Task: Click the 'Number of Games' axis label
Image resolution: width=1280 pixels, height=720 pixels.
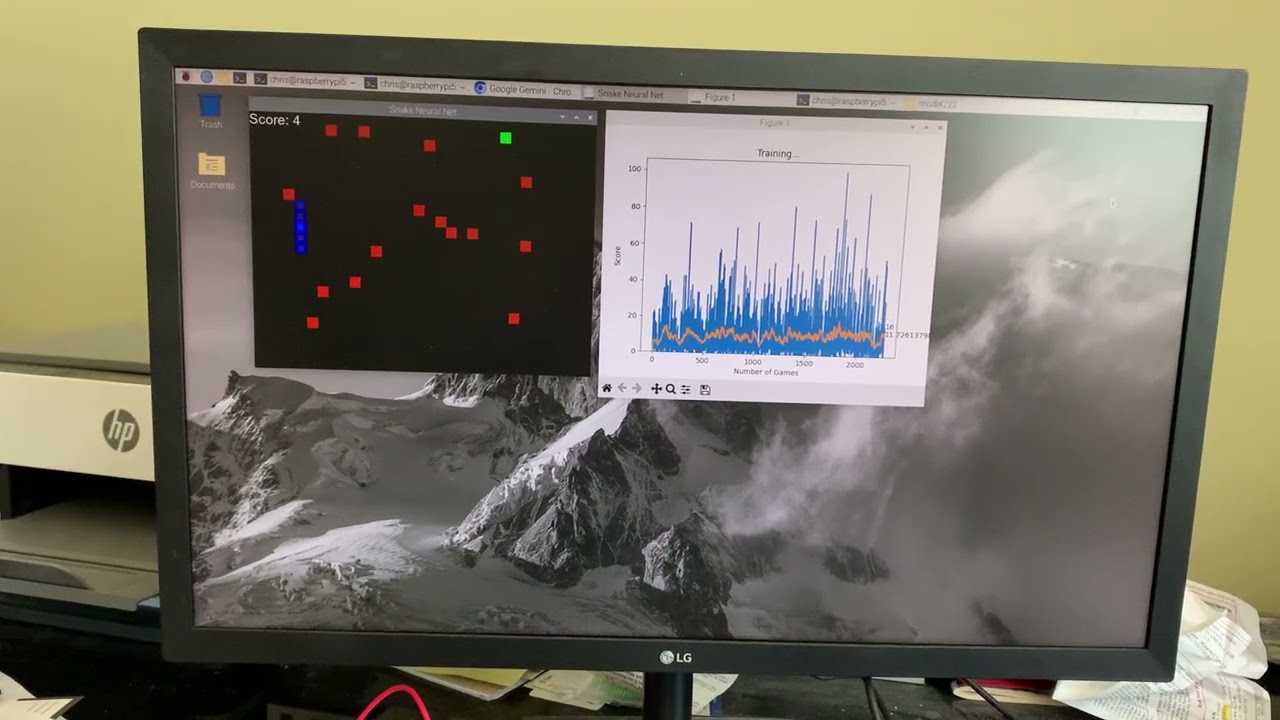Action: click(x=765, y=372)
